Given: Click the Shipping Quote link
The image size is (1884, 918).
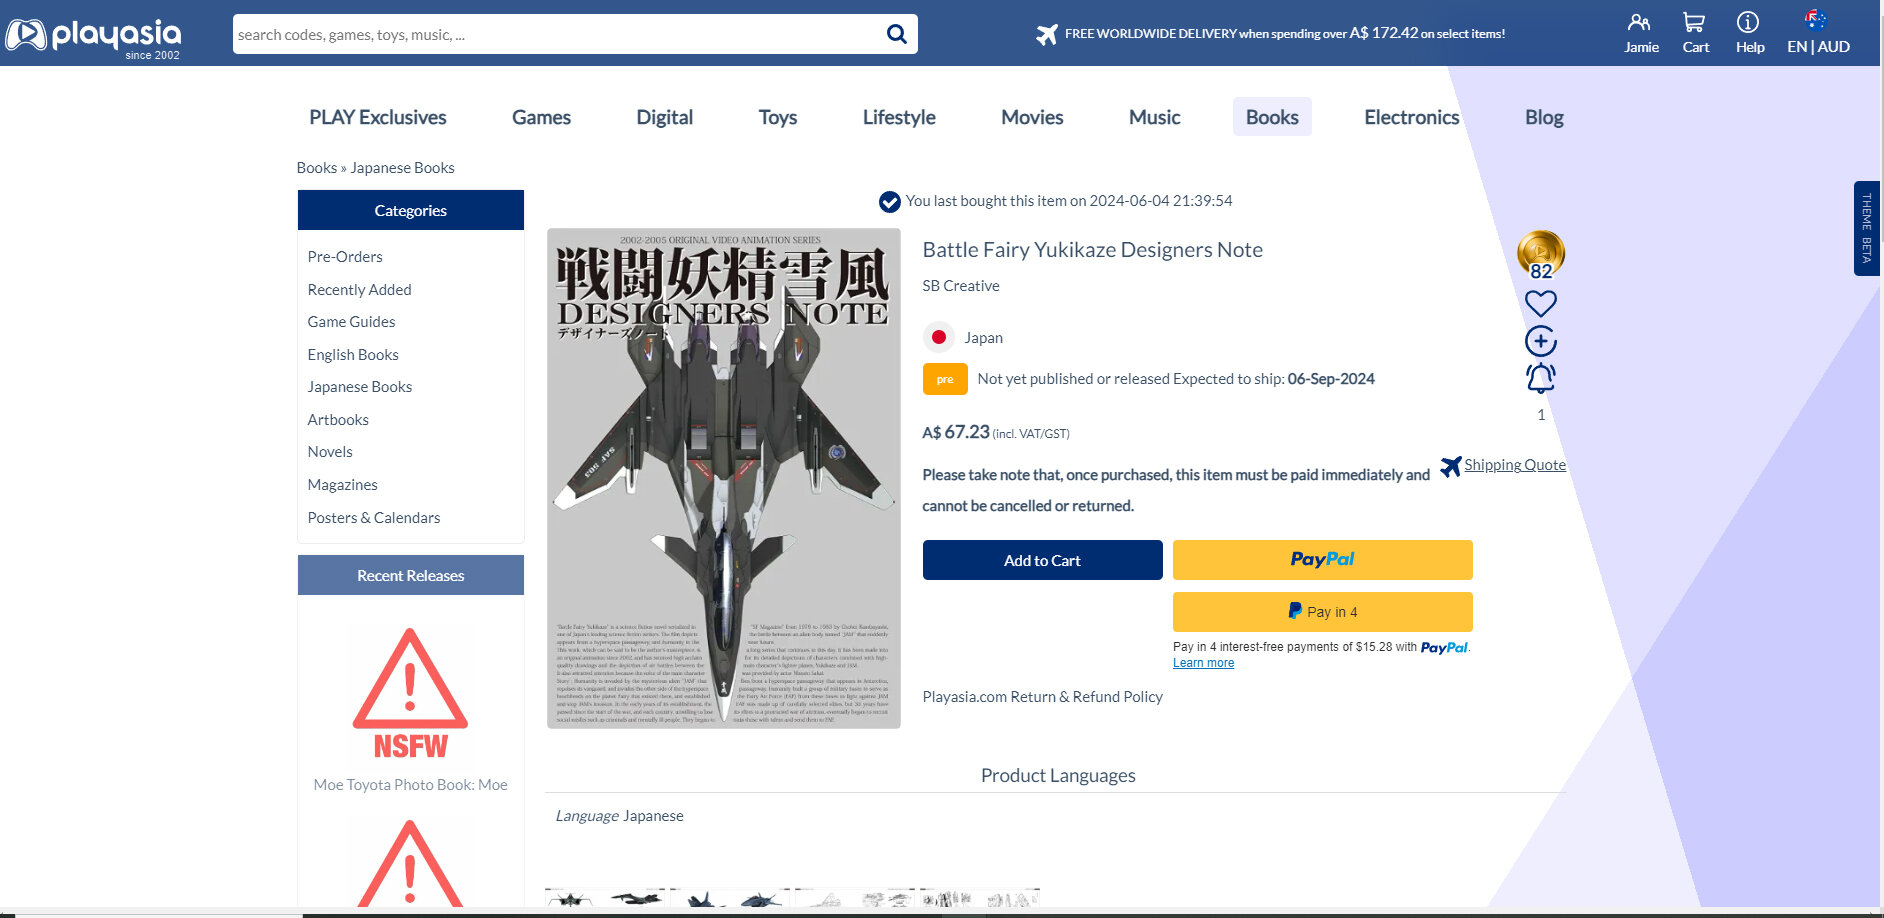Looking at the screenshot, I should tap(1514, 465).
